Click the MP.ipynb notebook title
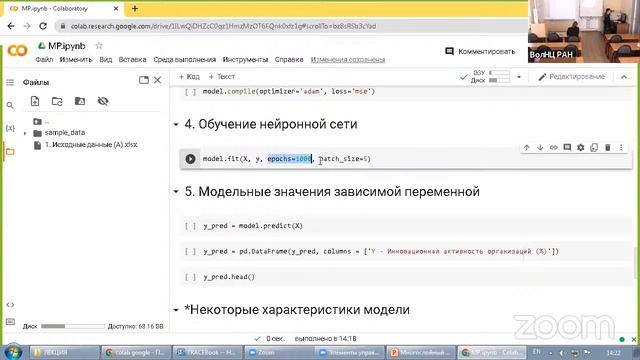 pyautogui.click(x=67, y=46)
